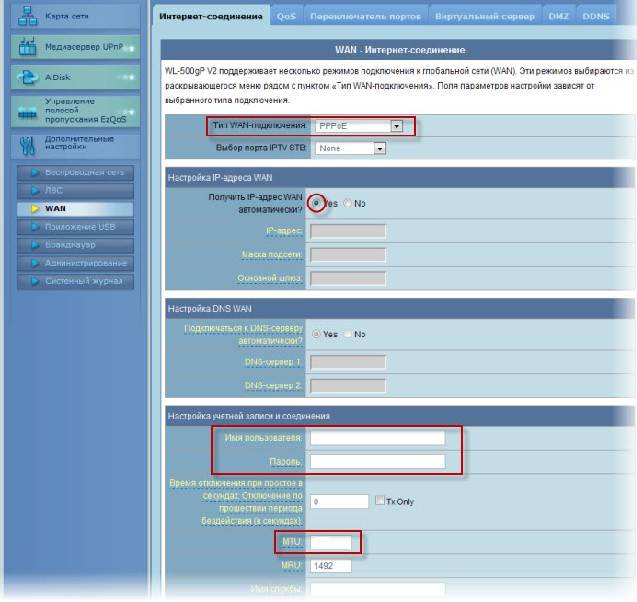Click the disabled IP-адрес input field

pyautogui.click(x=348, y=231)
